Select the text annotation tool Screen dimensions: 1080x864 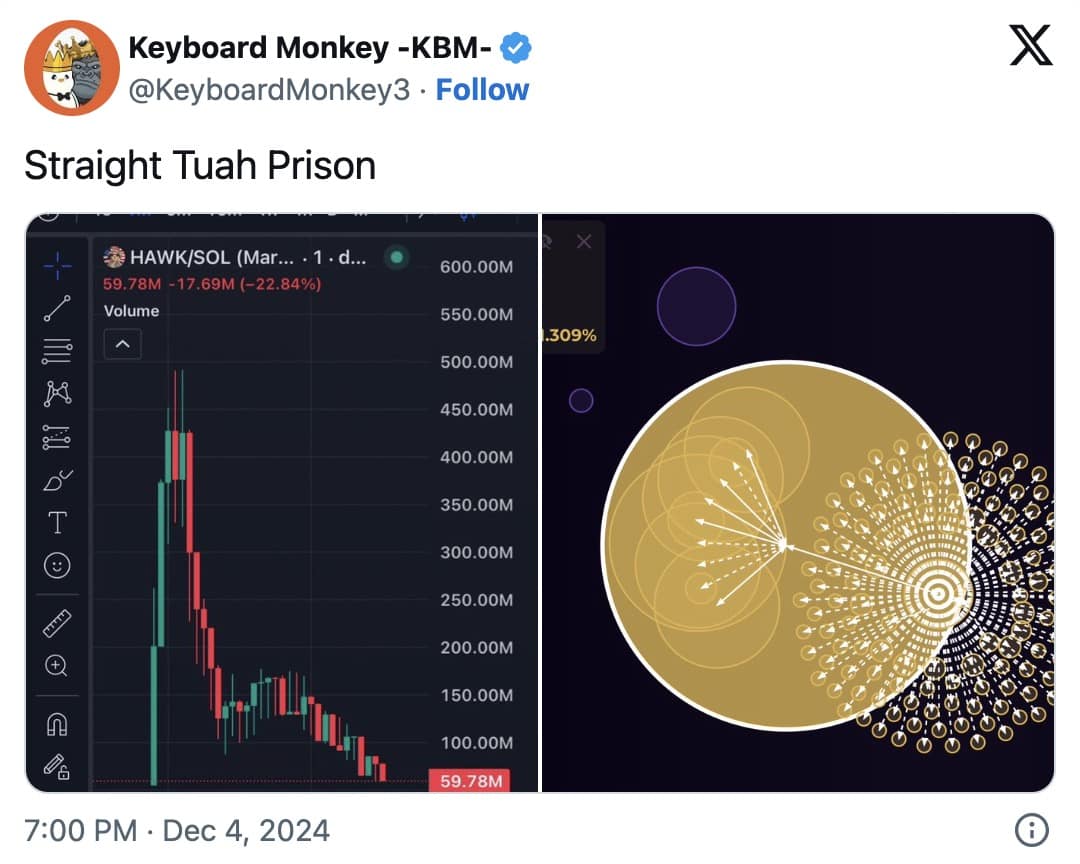coord(58,522)
